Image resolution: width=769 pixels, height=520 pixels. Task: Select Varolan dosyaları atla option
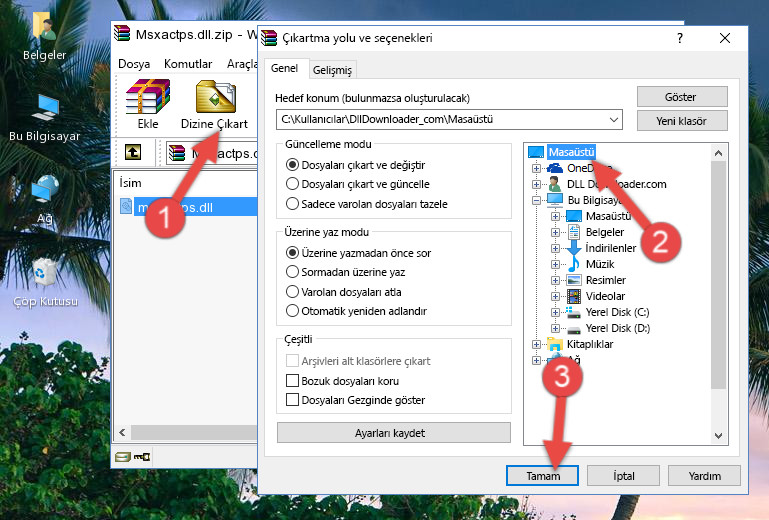(292, 292)
